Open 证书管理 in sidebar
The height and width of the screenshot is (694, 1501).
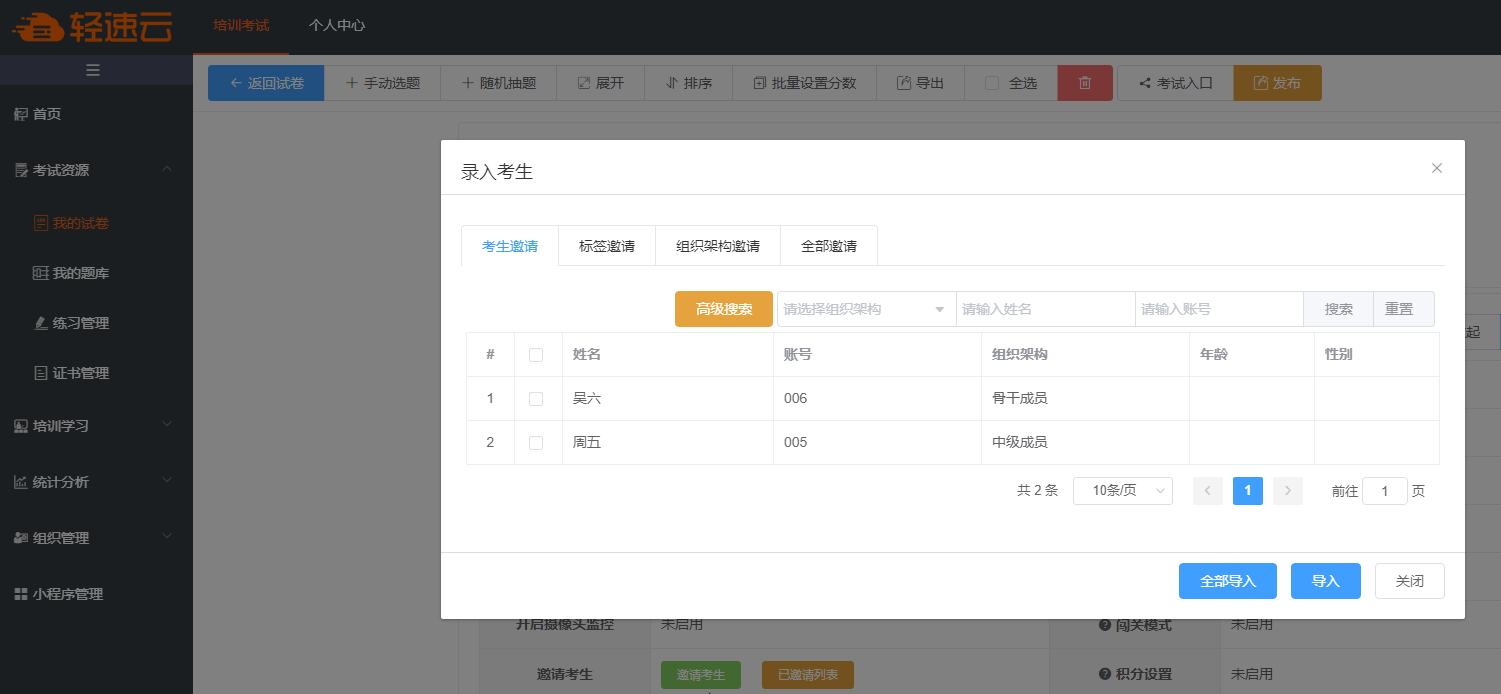pos(80,373)
